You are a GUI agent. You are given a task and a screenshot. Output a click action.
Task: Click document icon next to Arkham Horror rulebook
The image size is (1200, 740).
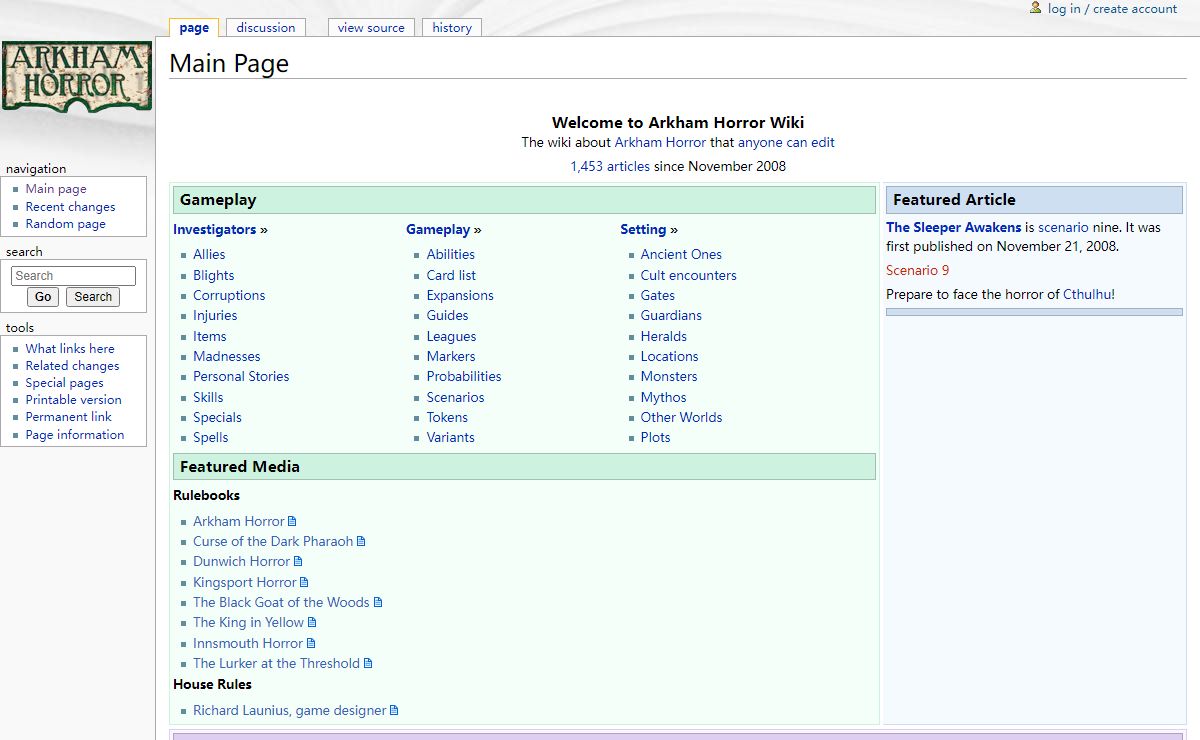pyautogui.click(x=292, y=521)
